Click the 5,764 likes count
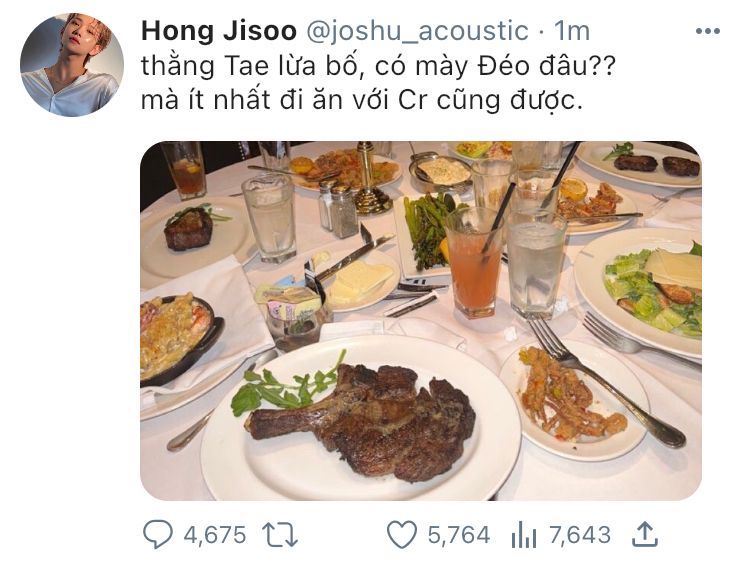This screenshot has width=750, height=563. tap(459, 535)
